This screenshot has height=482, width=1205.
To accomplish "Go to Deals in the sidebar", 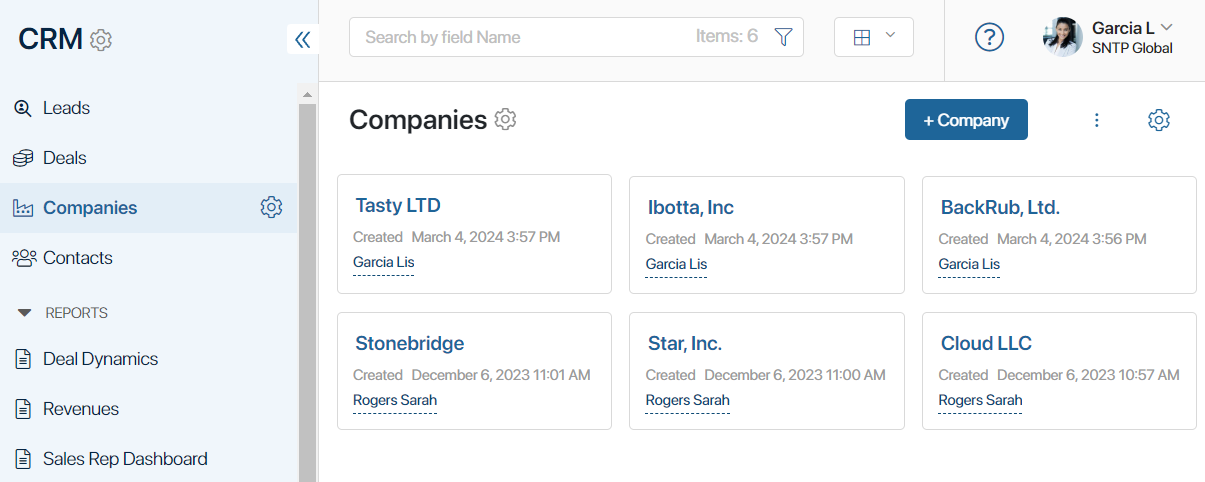I will click(64, 158).
